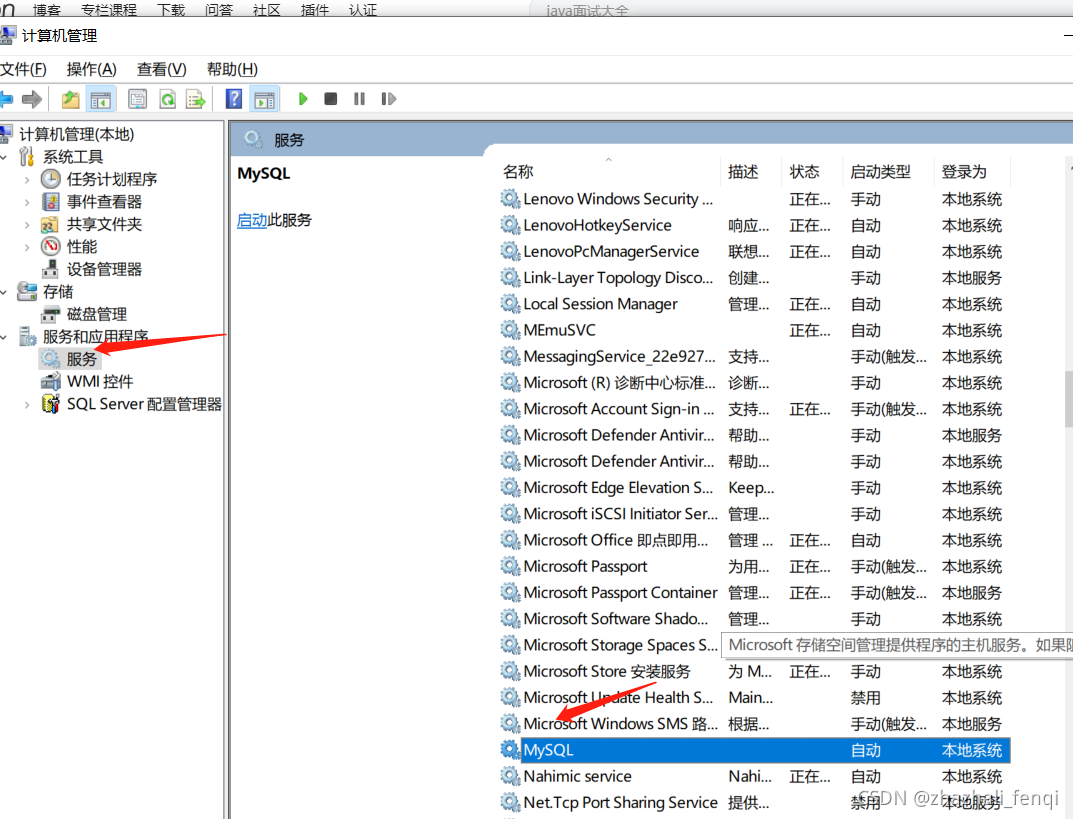1073x819 pixels.
Task: Click the services list vertical scrollbar
Action: tap(1069, 399)
